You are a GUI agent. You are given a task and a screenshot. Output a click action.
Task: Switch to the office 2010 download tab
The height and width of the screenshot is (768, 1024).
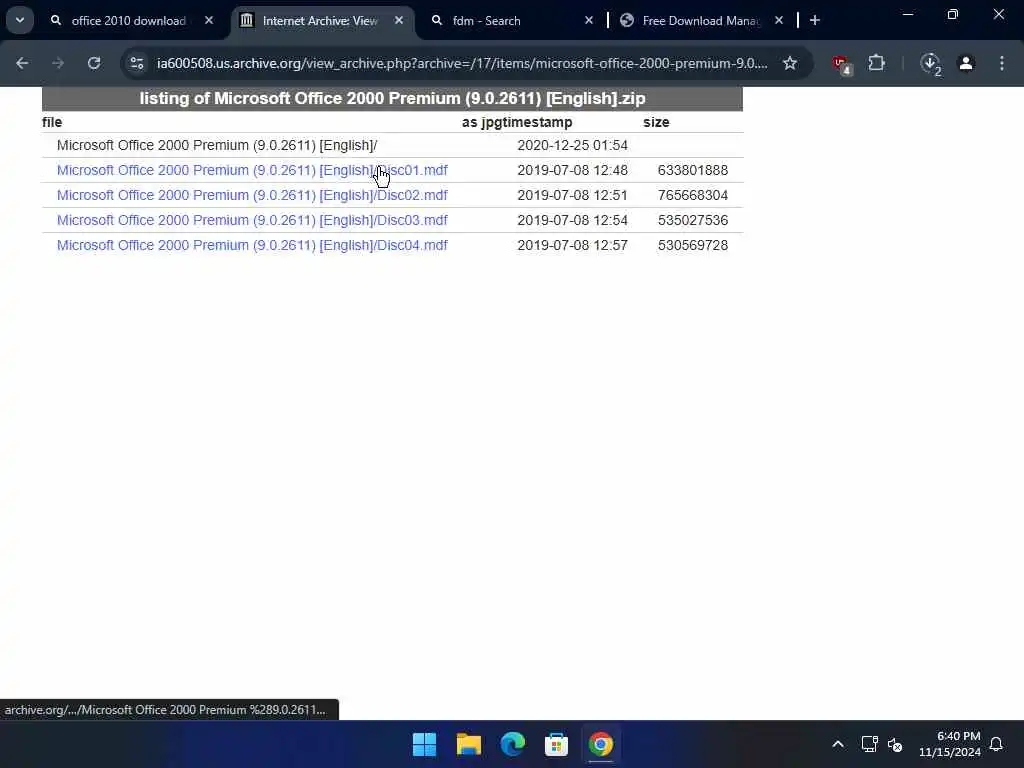(129, 21)
